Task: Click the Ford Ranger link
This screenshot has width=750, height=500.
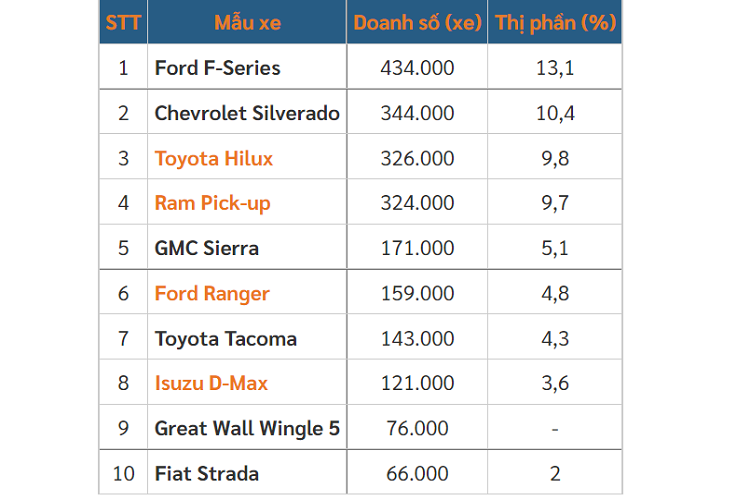Action: (212, 293)
